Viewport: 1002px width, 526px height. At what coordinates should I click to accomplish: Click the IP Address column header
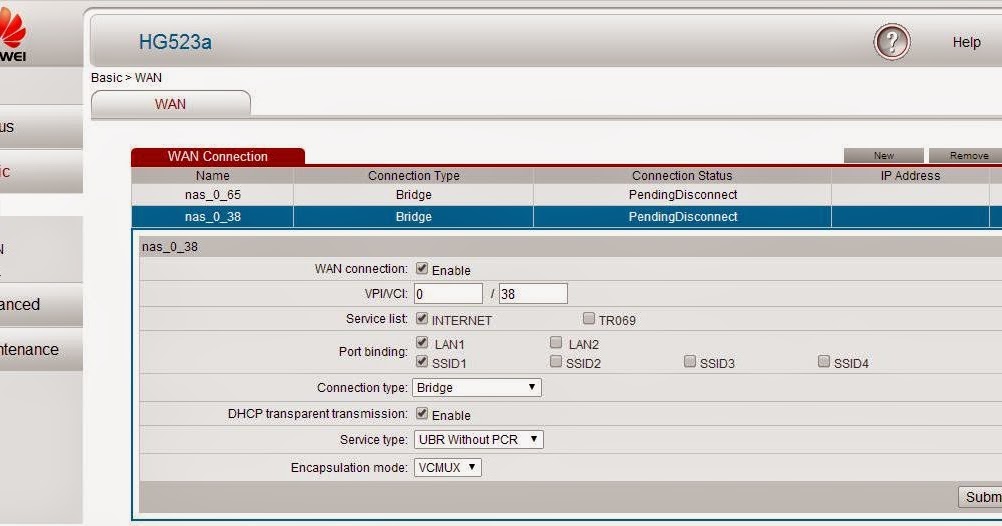[910, 176]
